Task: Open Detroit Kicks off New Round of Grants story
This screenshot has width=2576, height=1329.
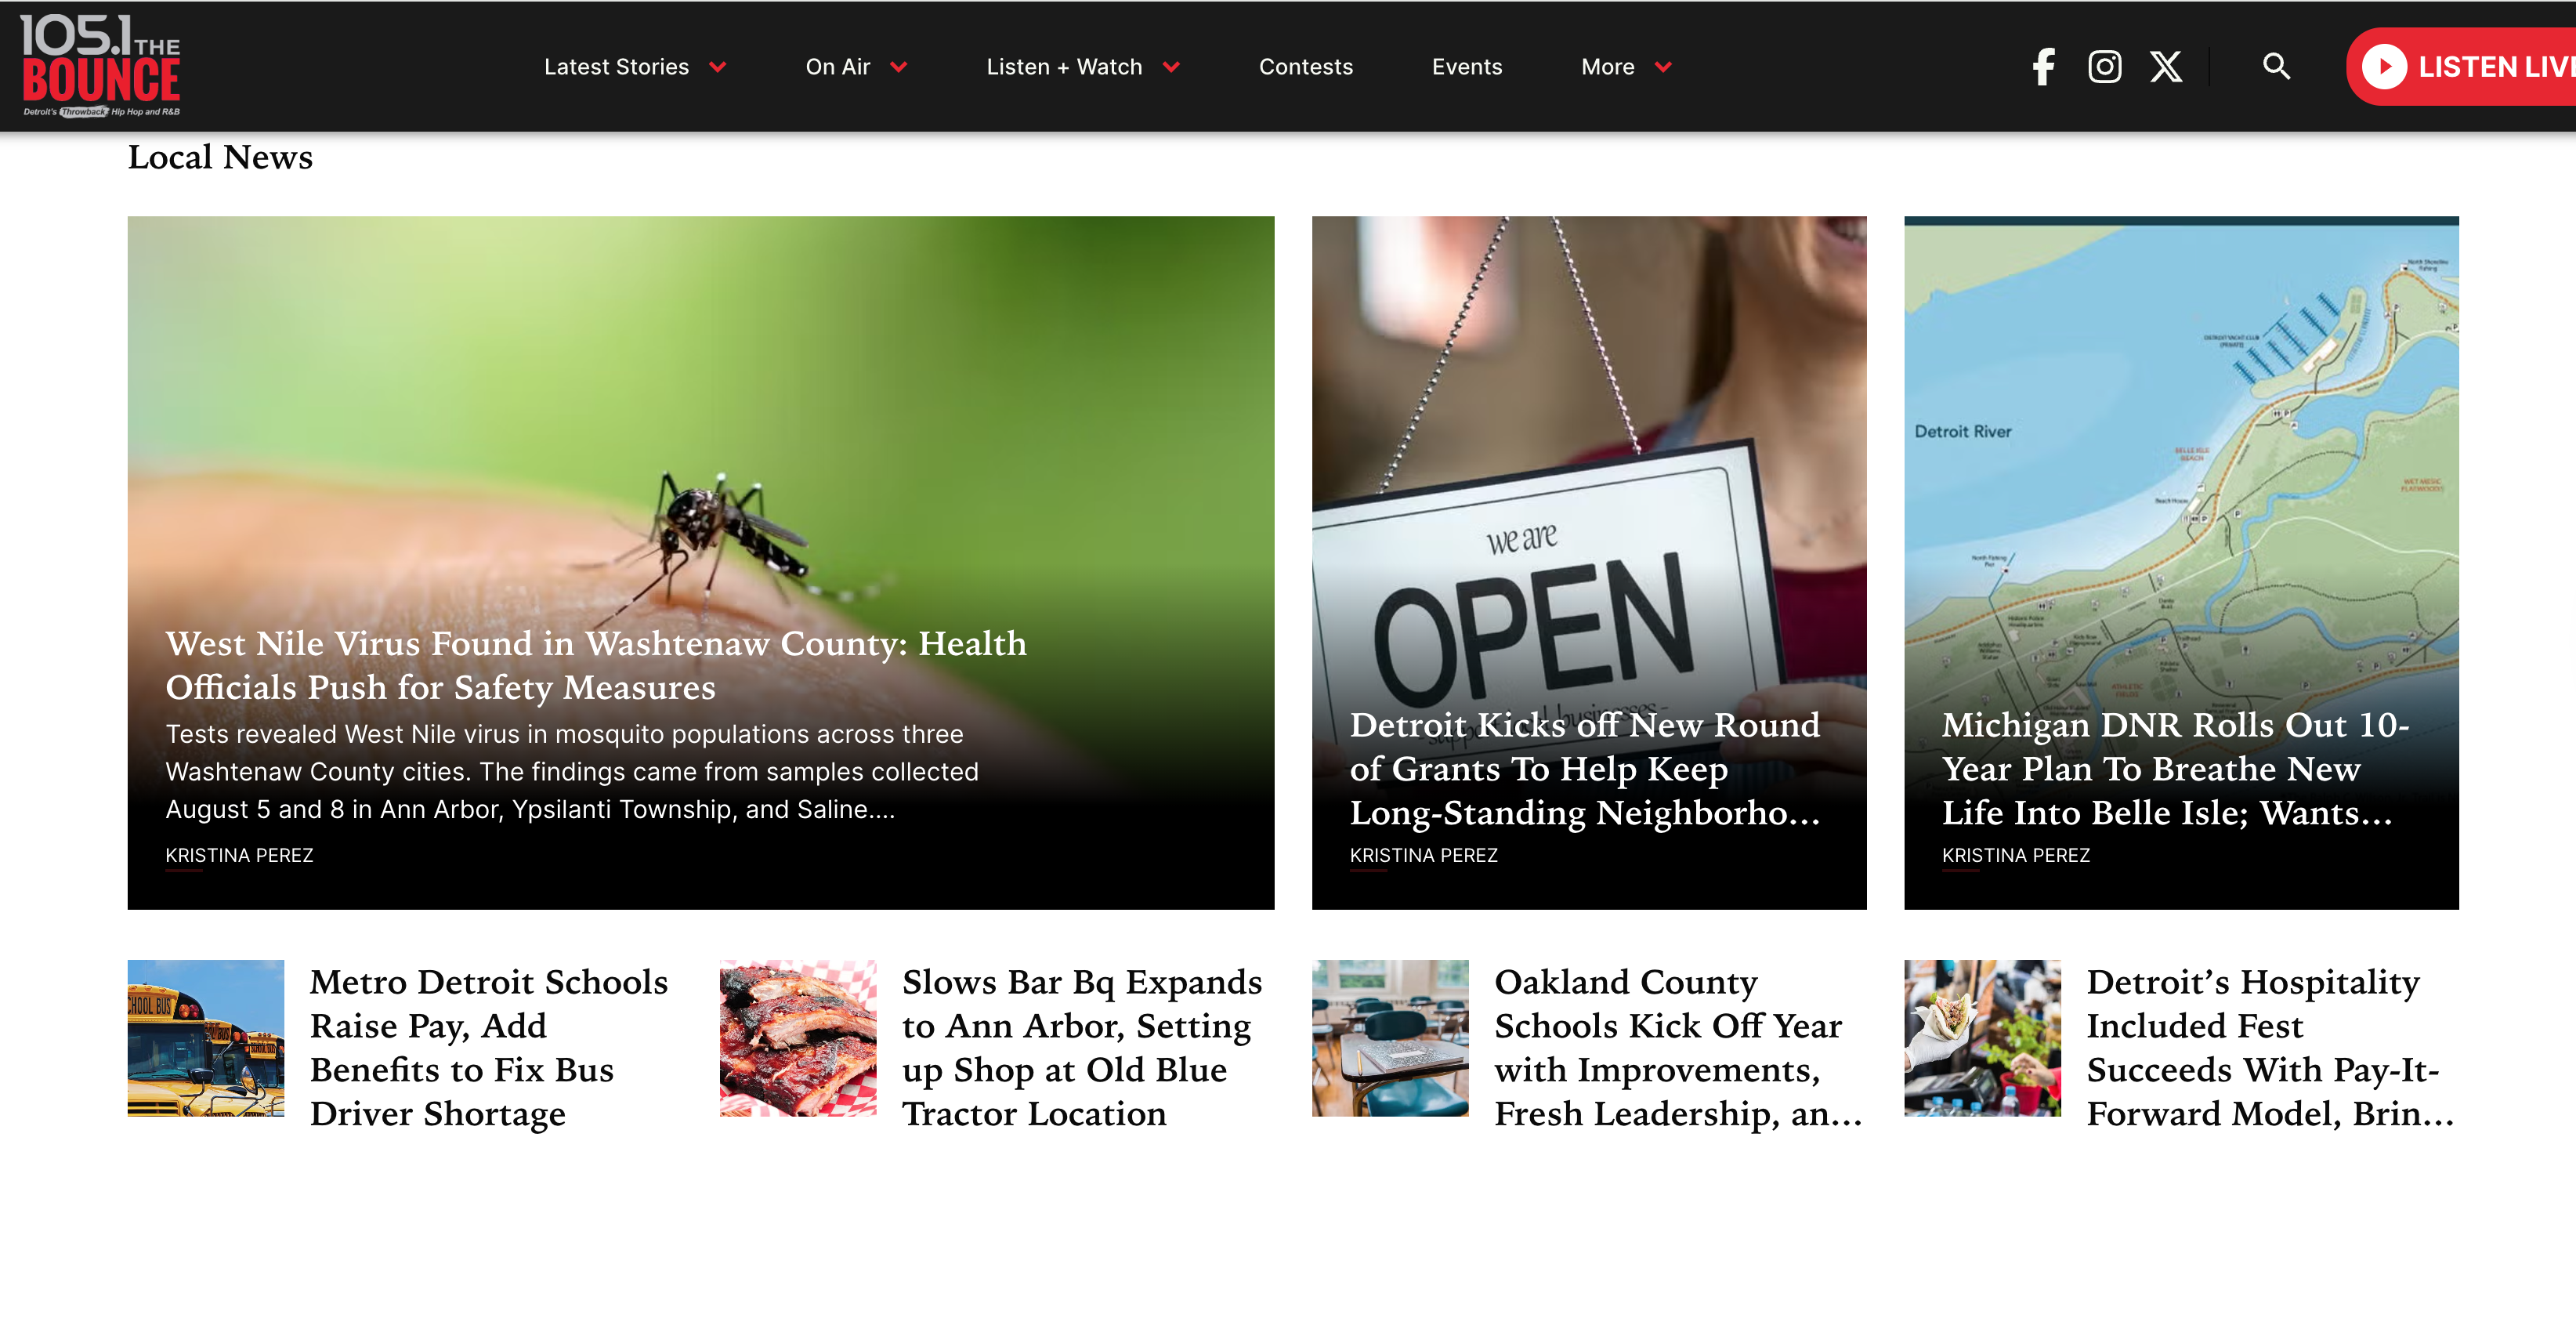Action: [1585, 768]
